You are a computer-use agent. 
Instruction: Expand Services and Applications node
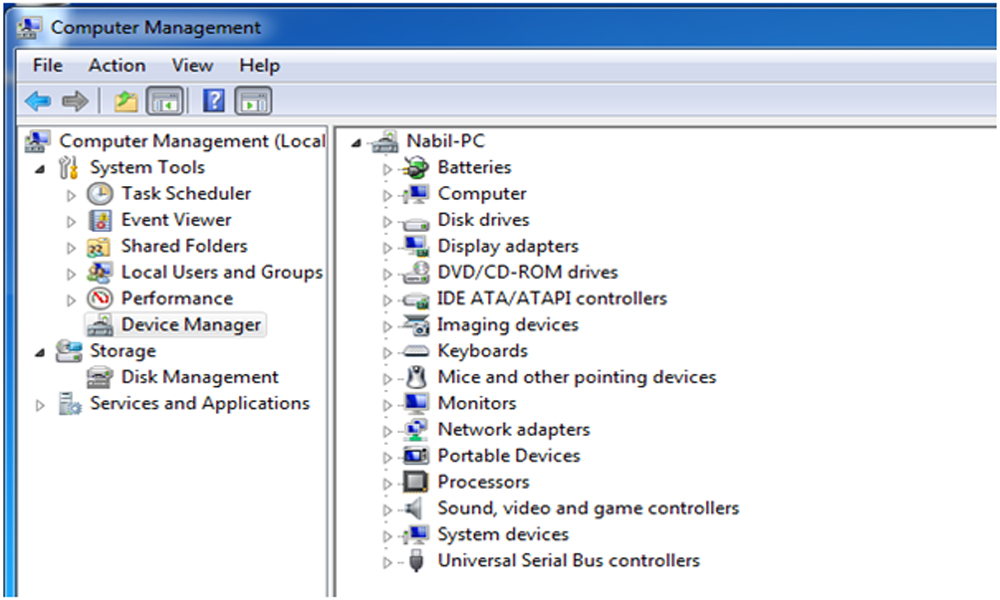pyautogui.click(x=40, y=405)
